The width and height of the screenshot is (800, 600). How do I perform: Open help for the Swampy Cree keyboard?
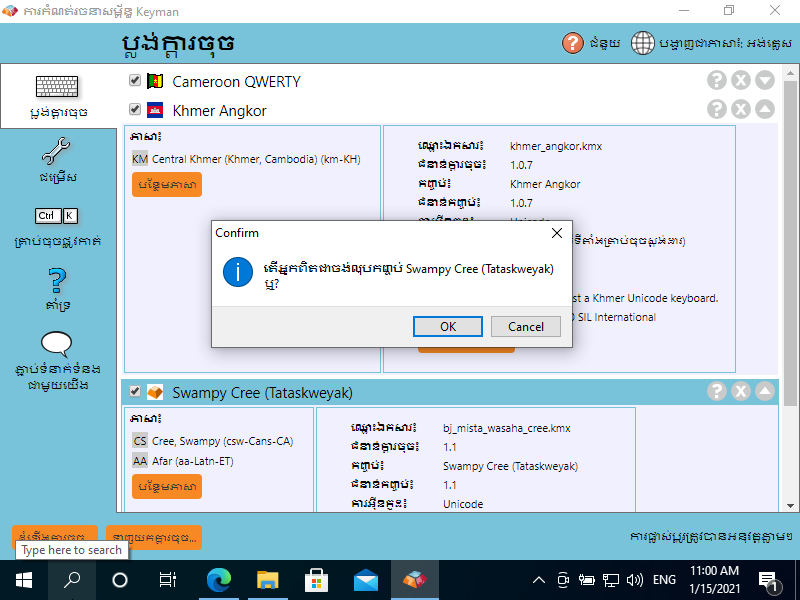716,391
